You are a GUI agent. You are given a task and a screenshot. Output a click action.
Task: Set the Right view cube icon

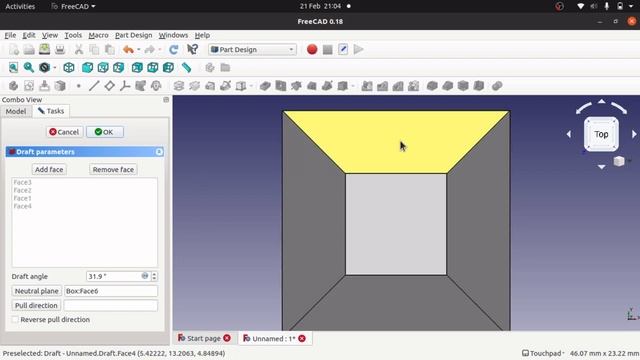click(118, 68)
